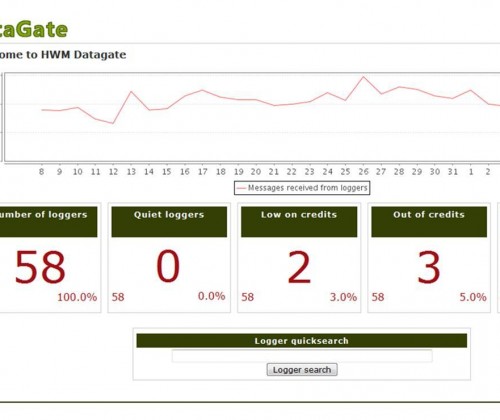Click the chart peak above day 26
Image resolution: width=500 pixels, height=420 pixels.
363,77
